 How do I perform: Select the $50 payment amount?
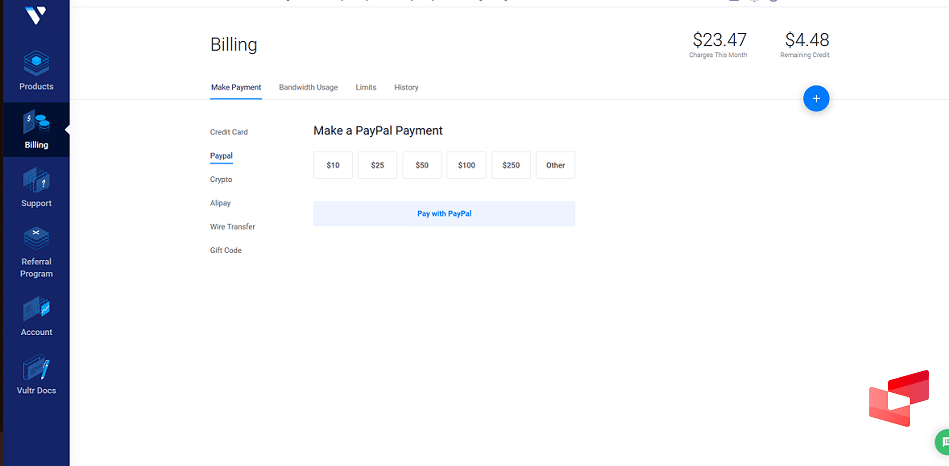click(422, 165)
